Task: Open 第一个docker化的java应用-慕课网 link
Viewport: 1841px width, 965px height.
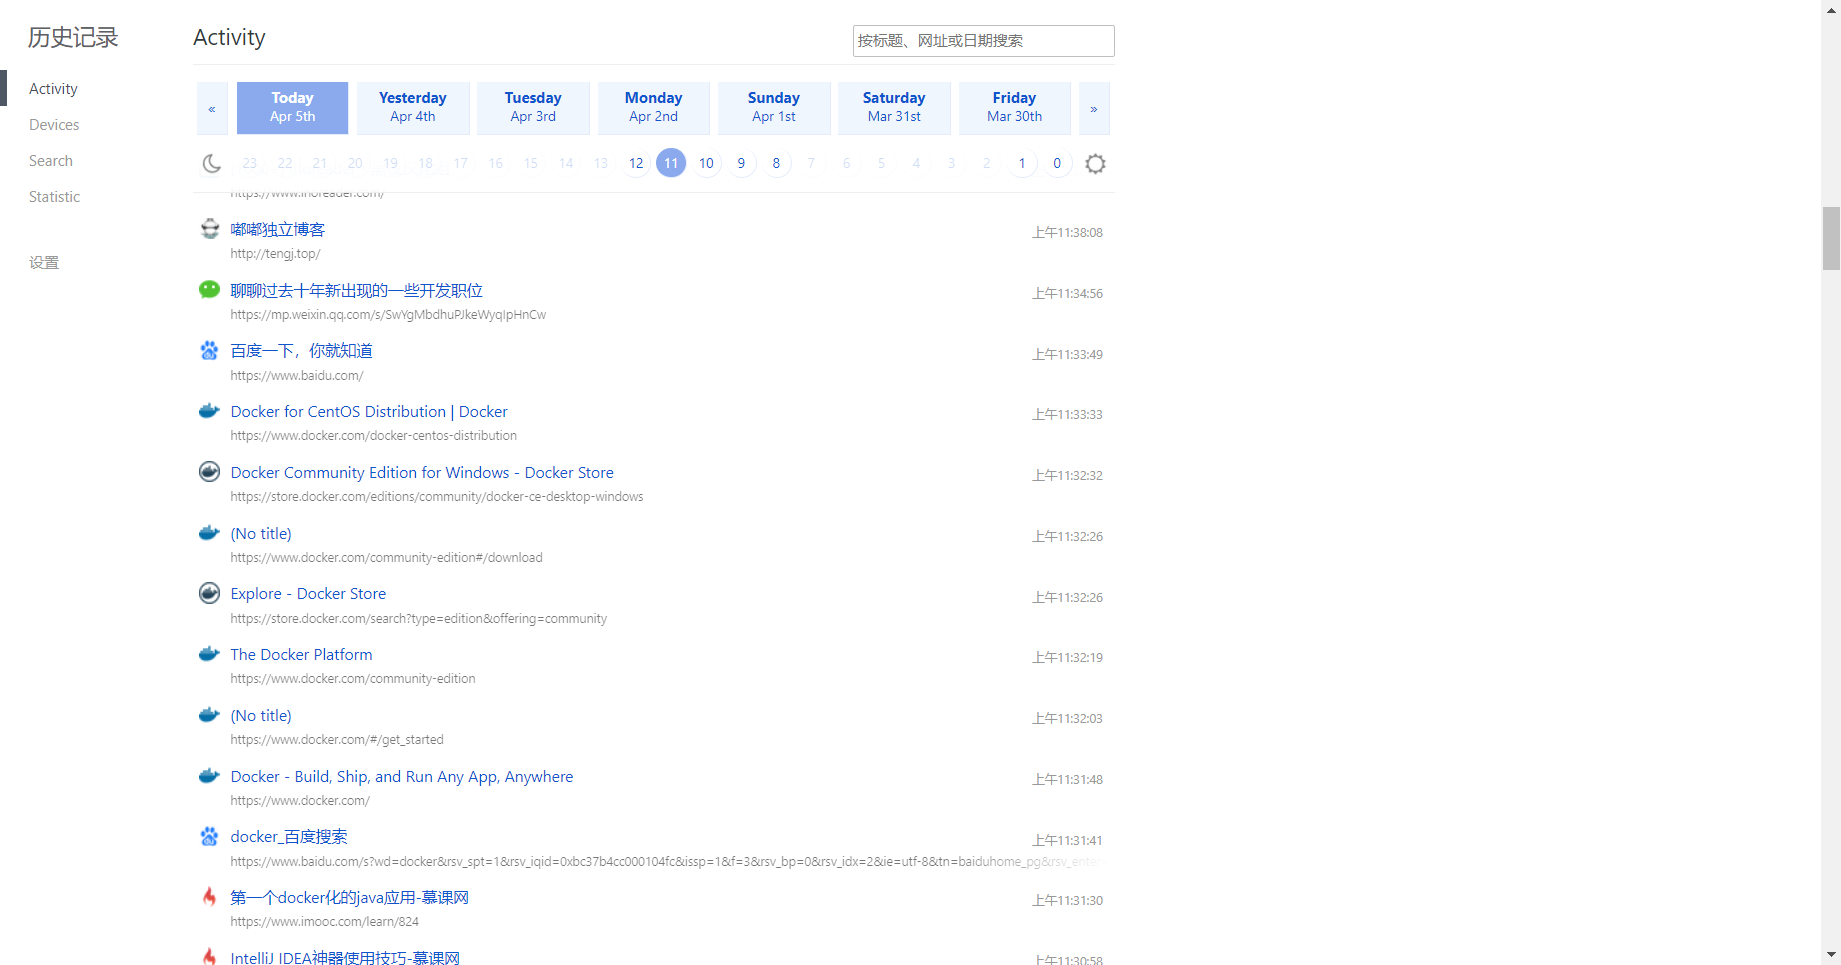Action: point(350,898)
